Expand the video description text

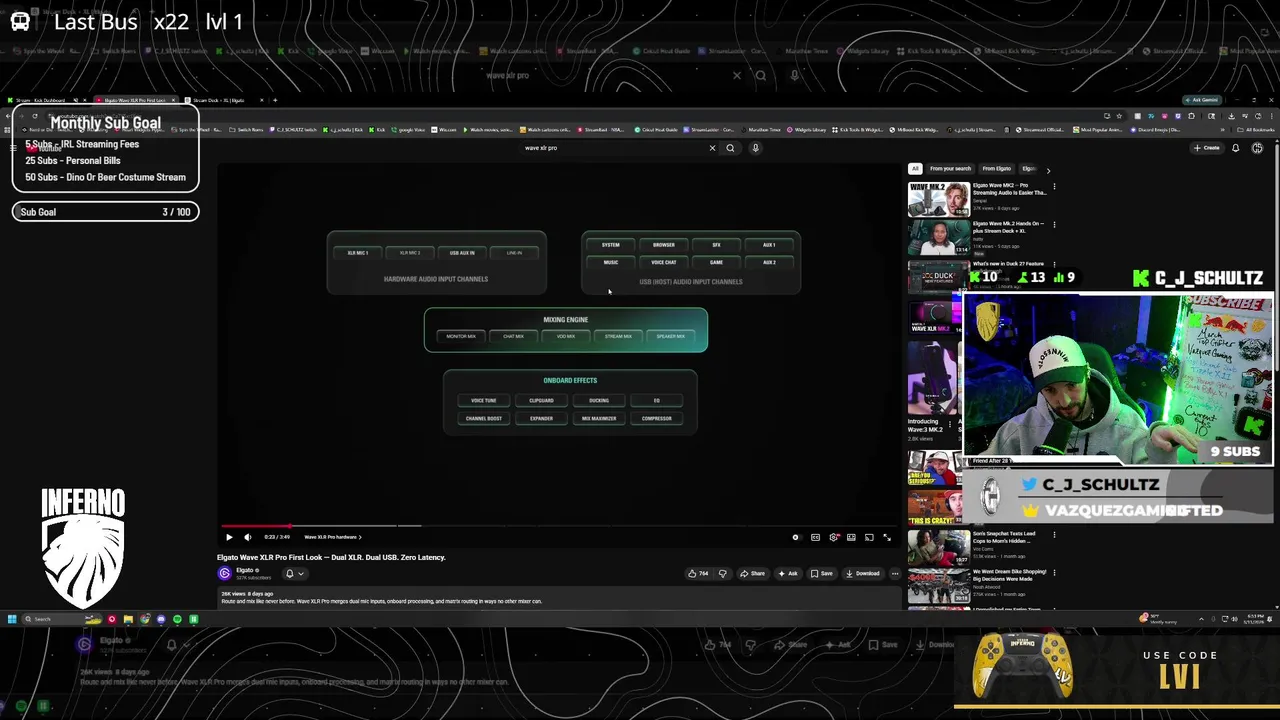[560, 598]
